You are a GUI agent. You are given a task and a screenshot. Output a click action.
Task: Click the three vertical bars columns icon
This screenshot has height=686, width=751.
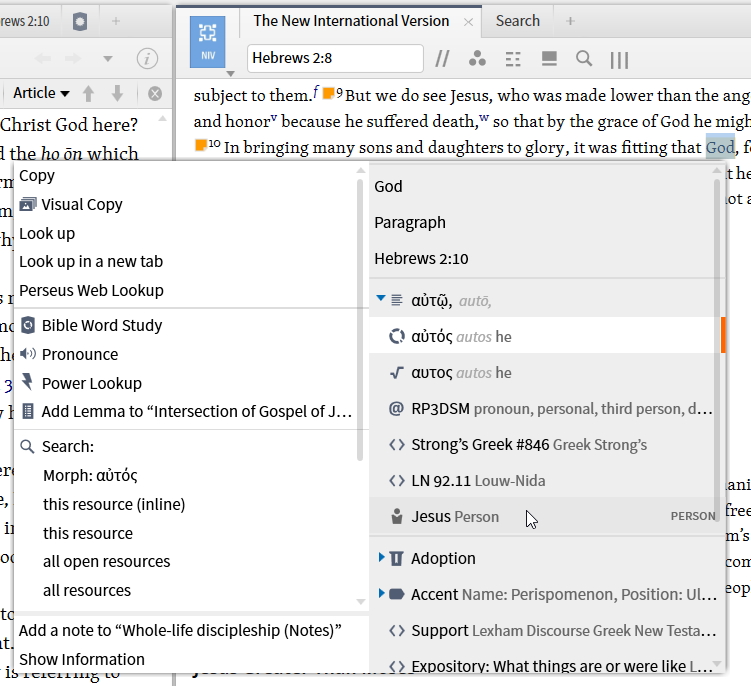(619, 60)
